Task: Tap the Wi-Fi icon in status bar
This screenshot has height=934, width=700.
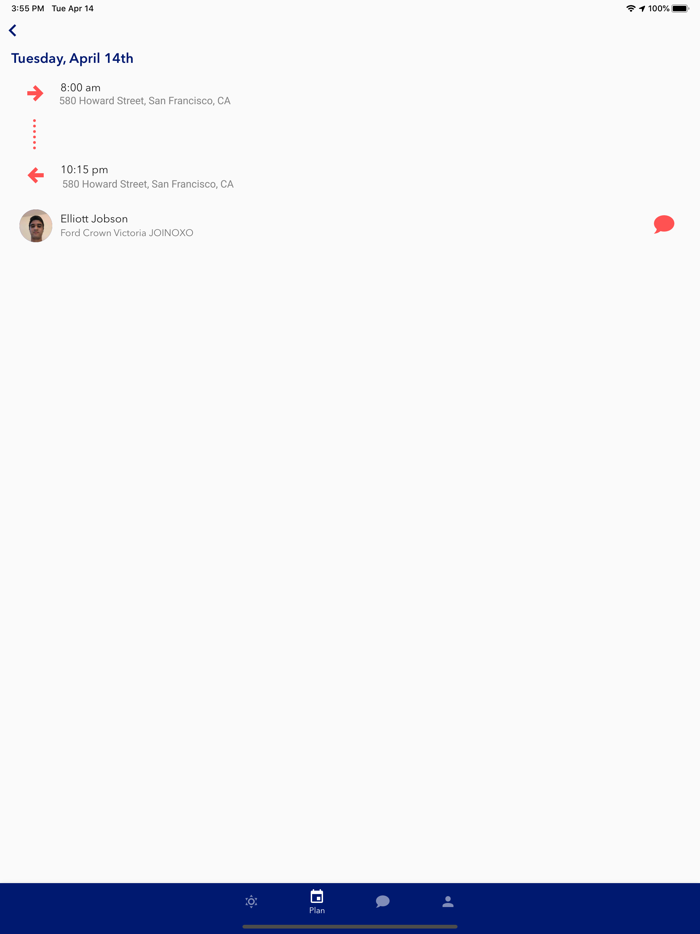Action: click(631, 8)
